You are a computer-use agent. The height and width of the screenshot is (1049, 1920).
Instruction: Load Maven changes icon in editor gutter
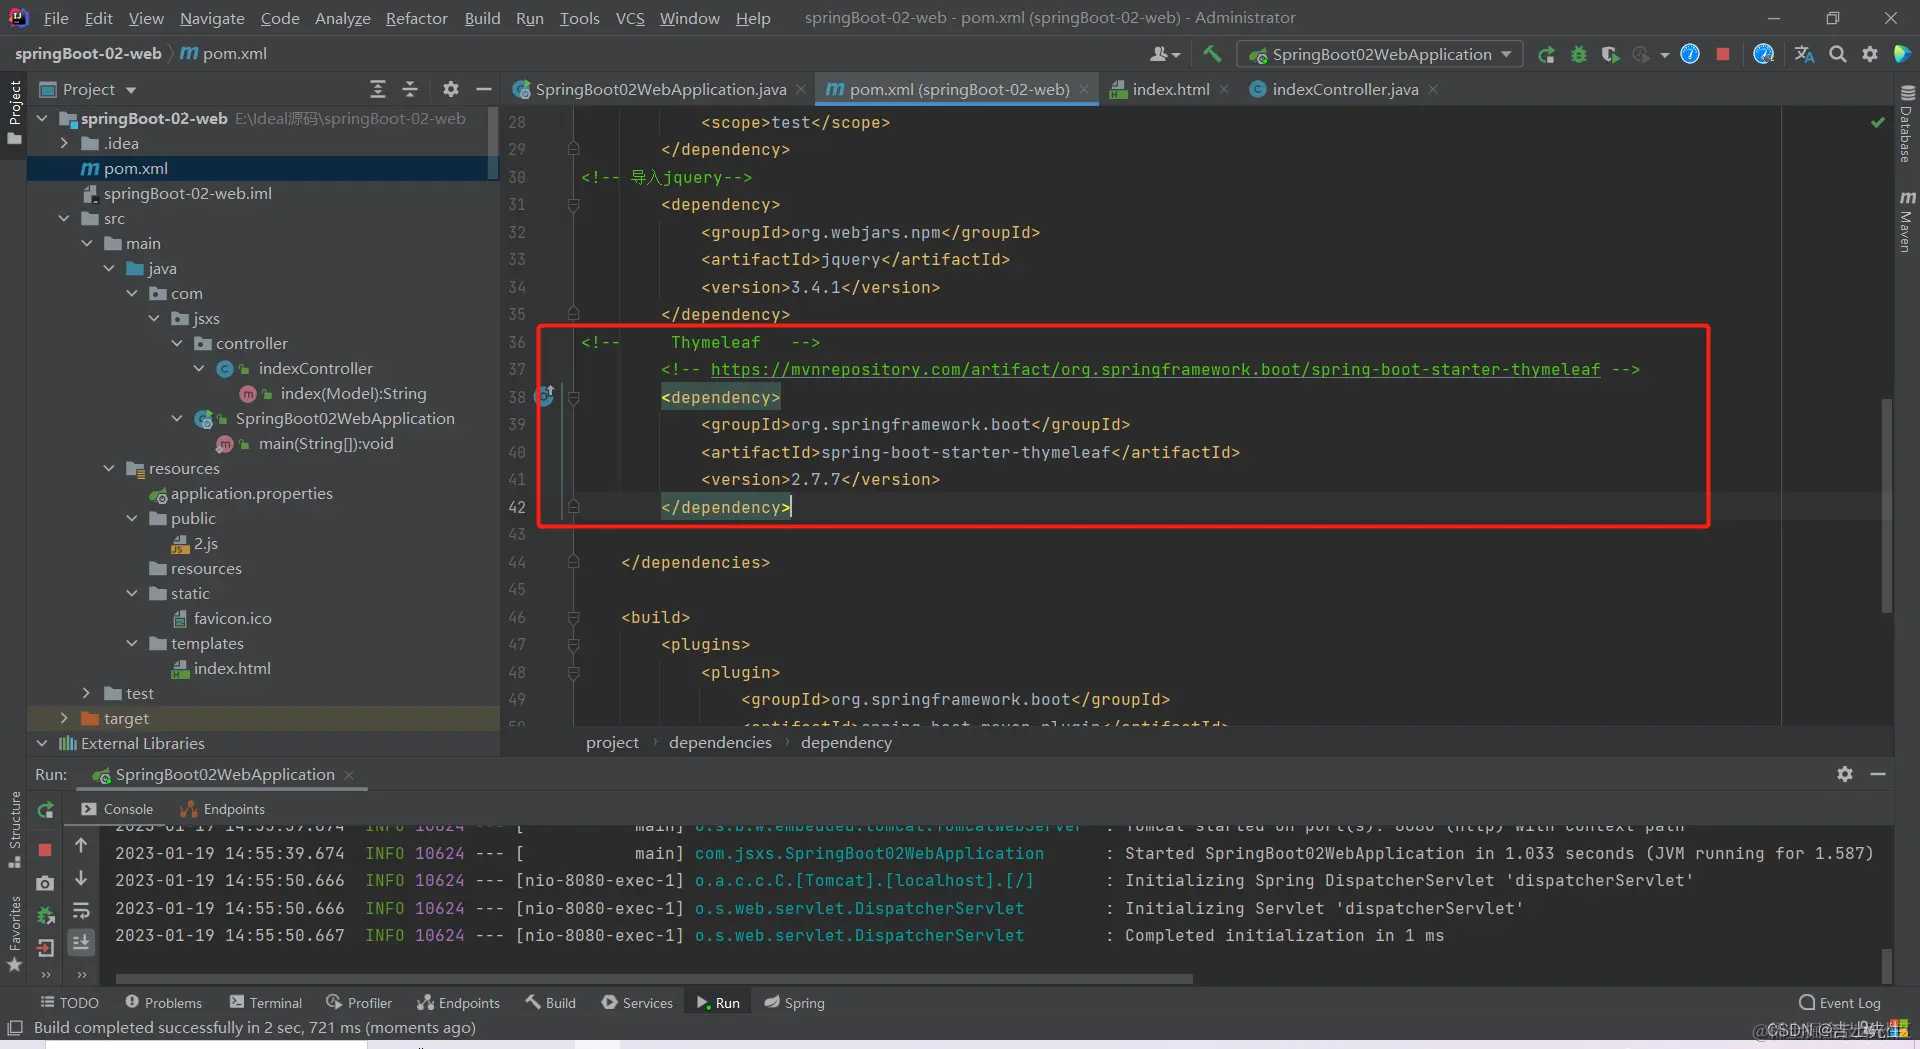545,396
